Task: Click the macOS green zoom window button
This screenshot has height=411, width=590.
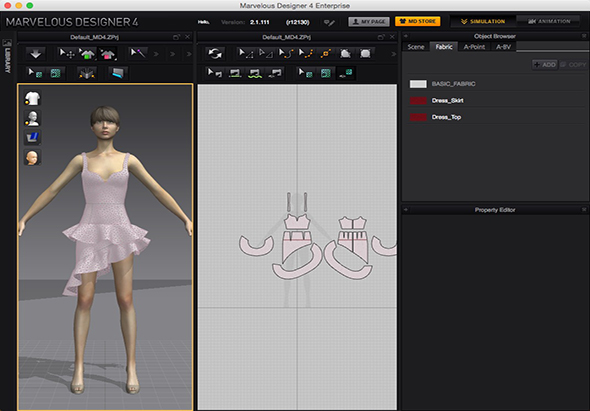Action: click(x=30, y=5)
